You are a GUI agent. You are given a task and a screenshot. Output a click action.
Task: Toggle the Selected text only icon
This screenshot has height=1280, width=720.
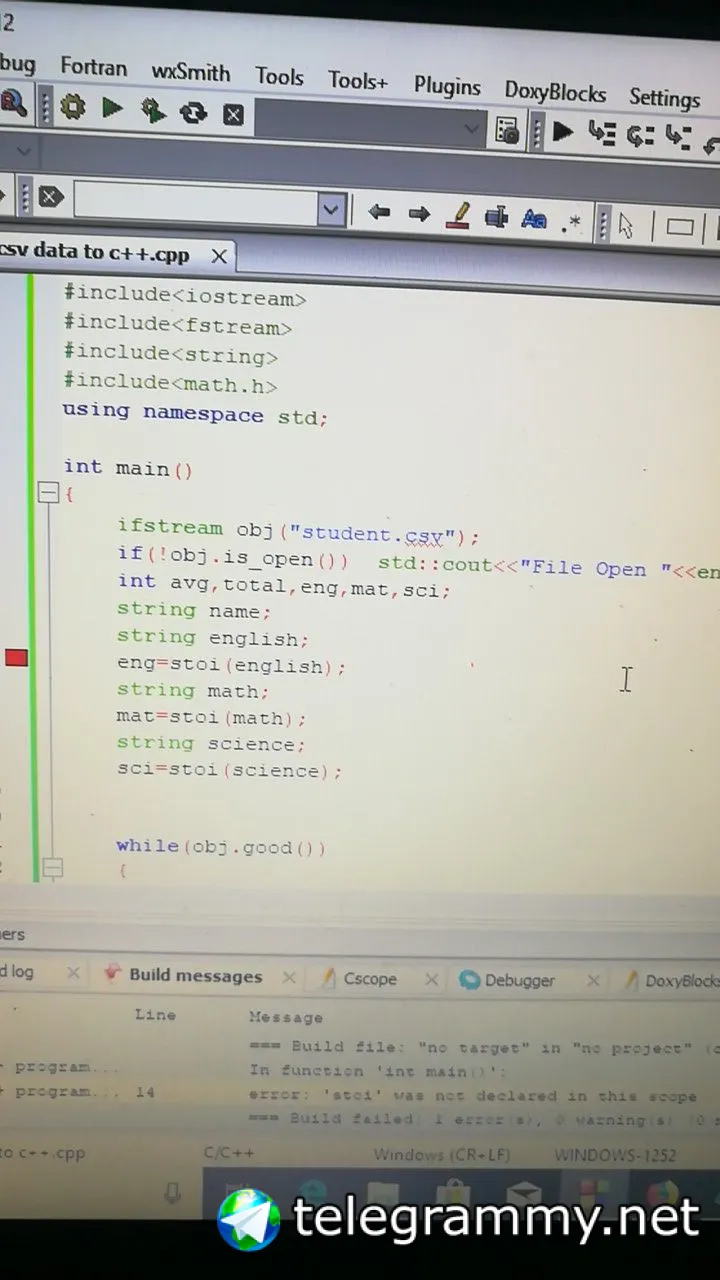pyautogui.click(x=496, y=217)
